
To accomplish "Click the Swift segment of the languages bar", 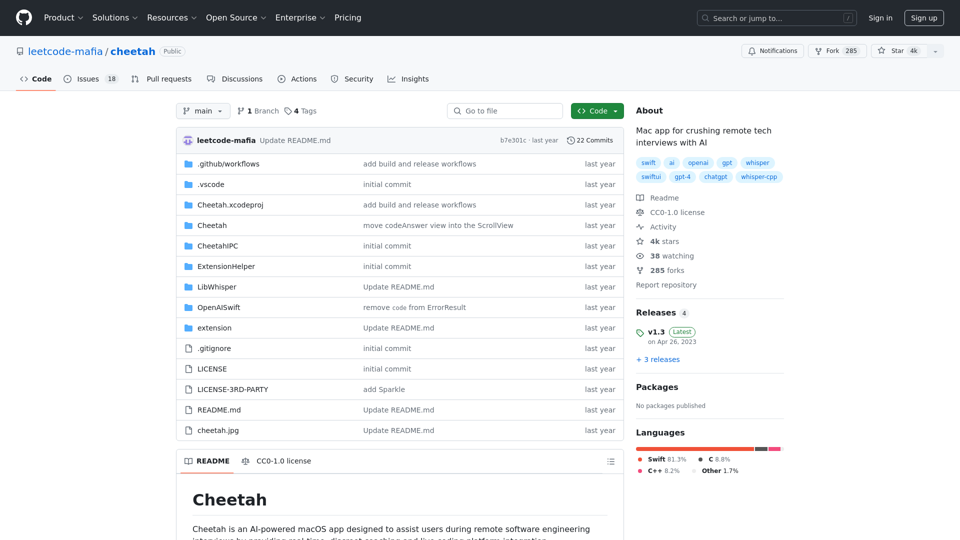I will click(694, 449).
